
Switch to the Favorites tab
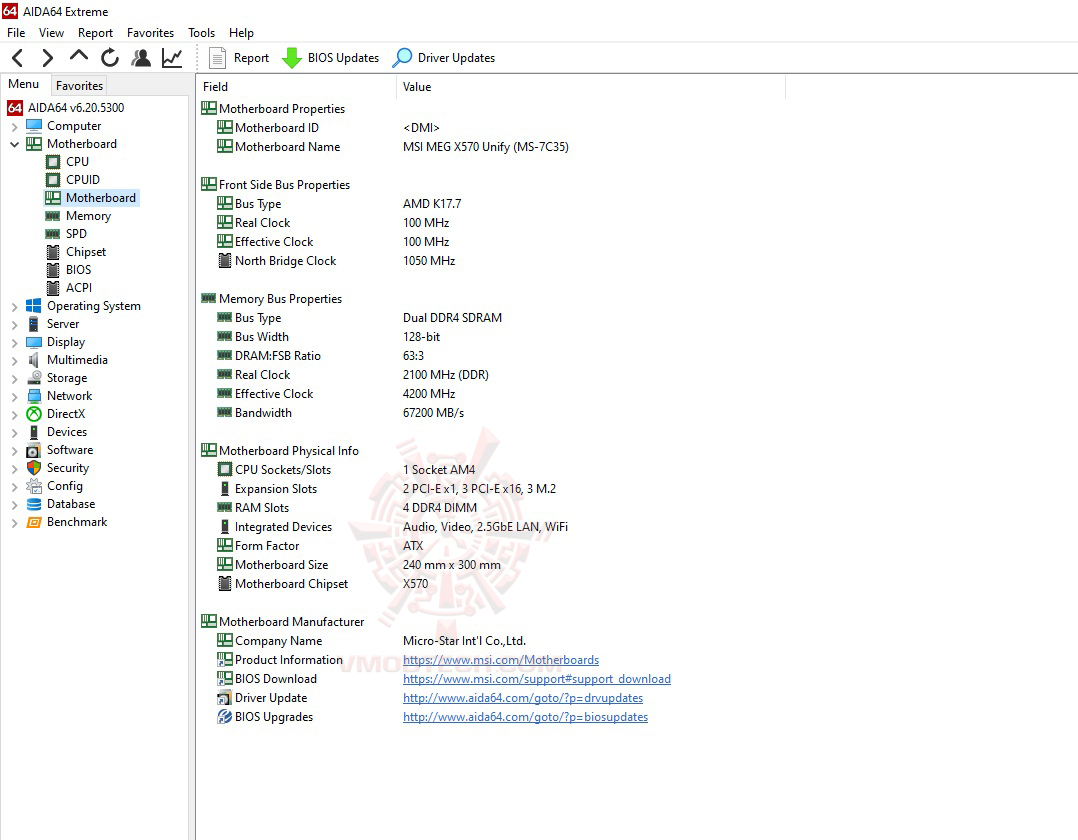[79, 85]
